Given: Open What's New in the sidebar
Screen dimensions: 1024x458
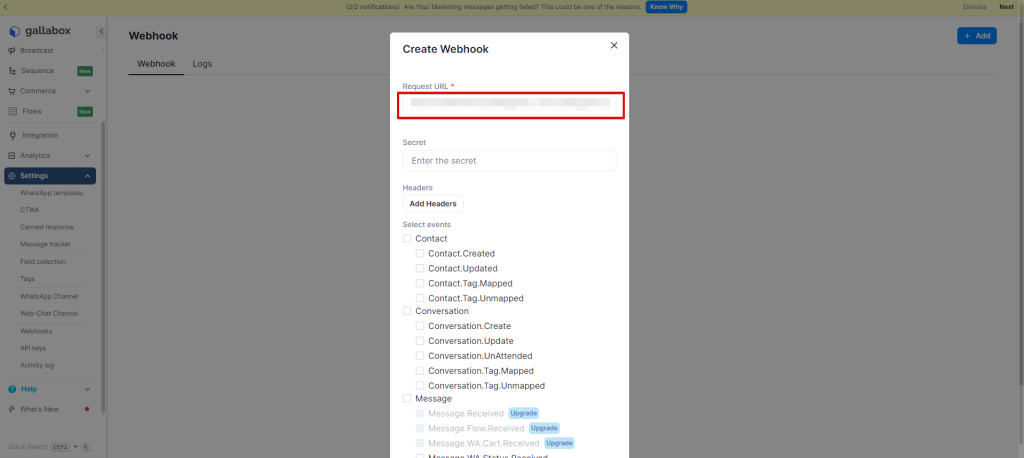Looking at the screenshot, I should point(39,409).
